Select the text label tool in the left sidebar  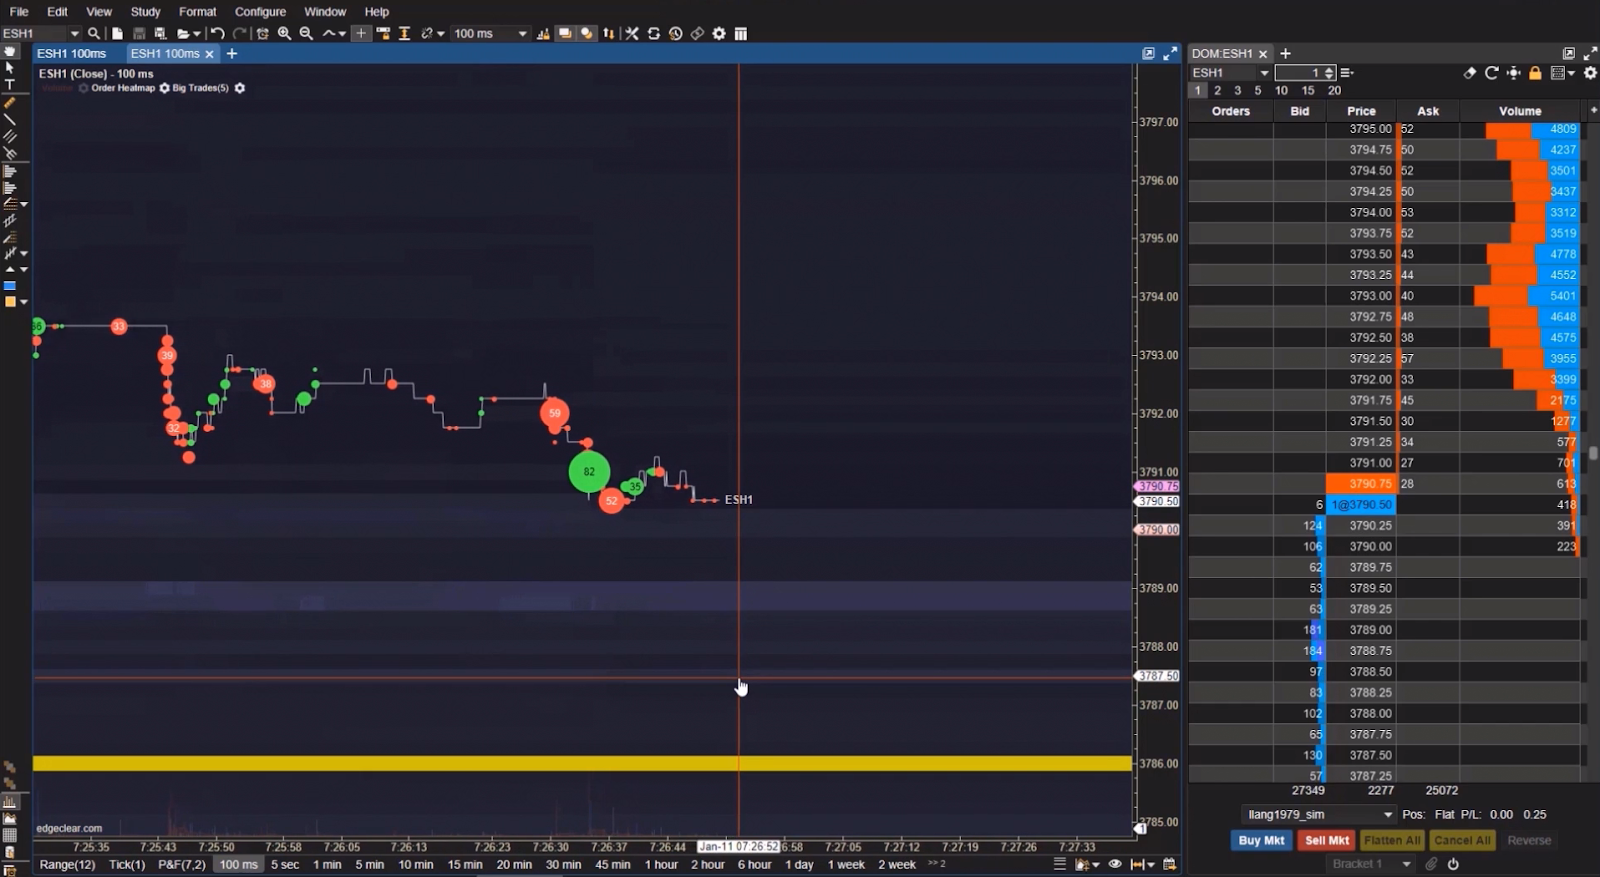coord(10,85)
